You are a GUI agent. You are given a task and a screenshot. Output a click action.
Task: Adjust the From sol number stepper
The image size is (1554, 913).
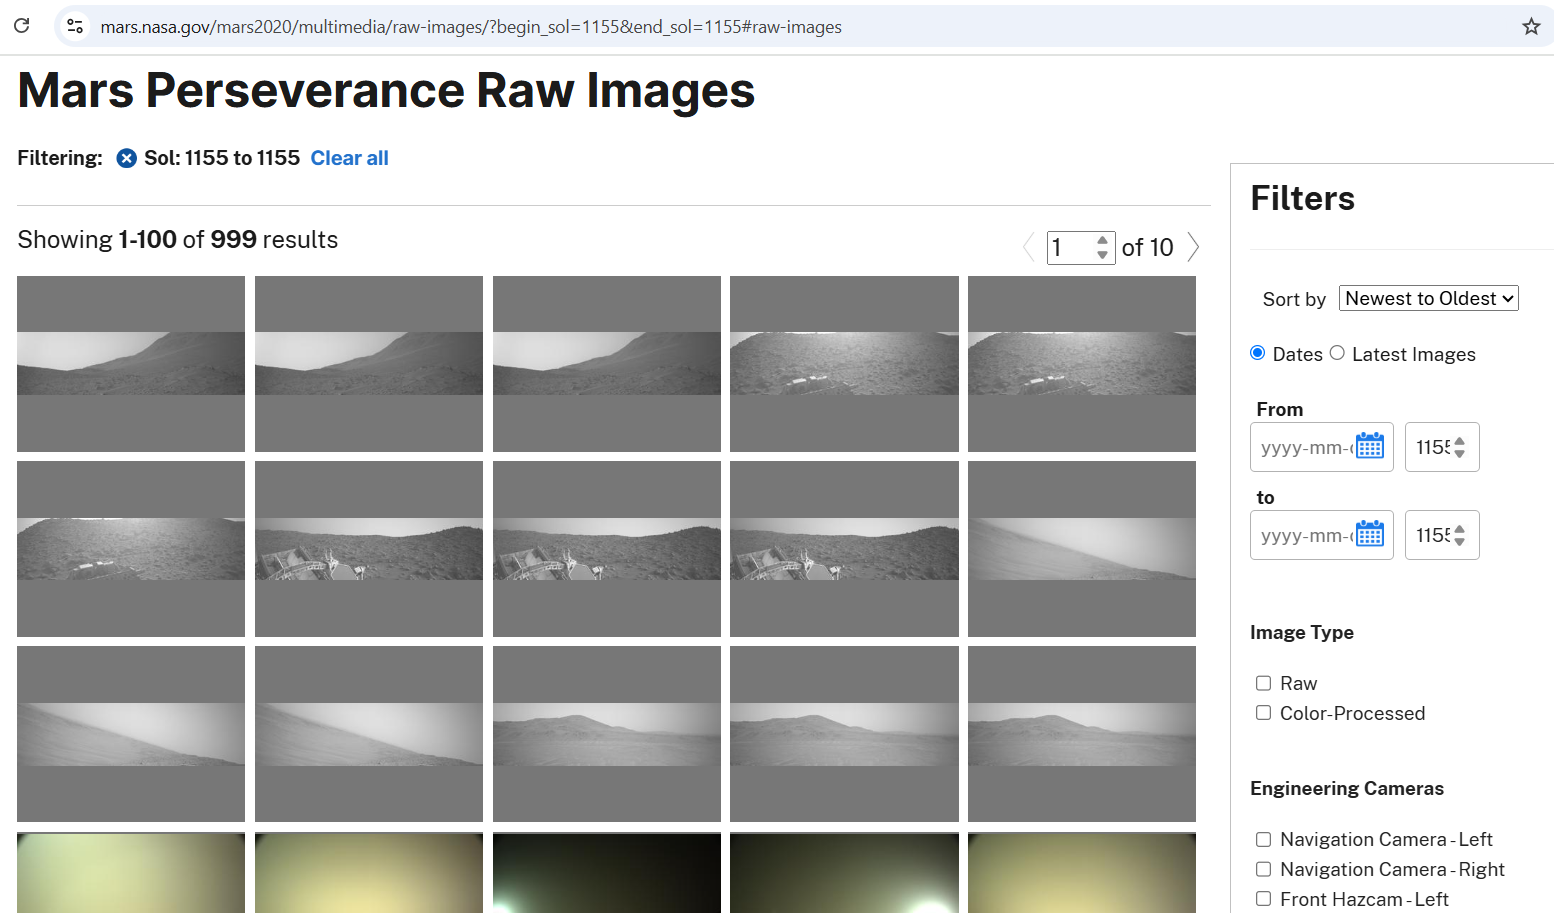(x=1460, y=447)
